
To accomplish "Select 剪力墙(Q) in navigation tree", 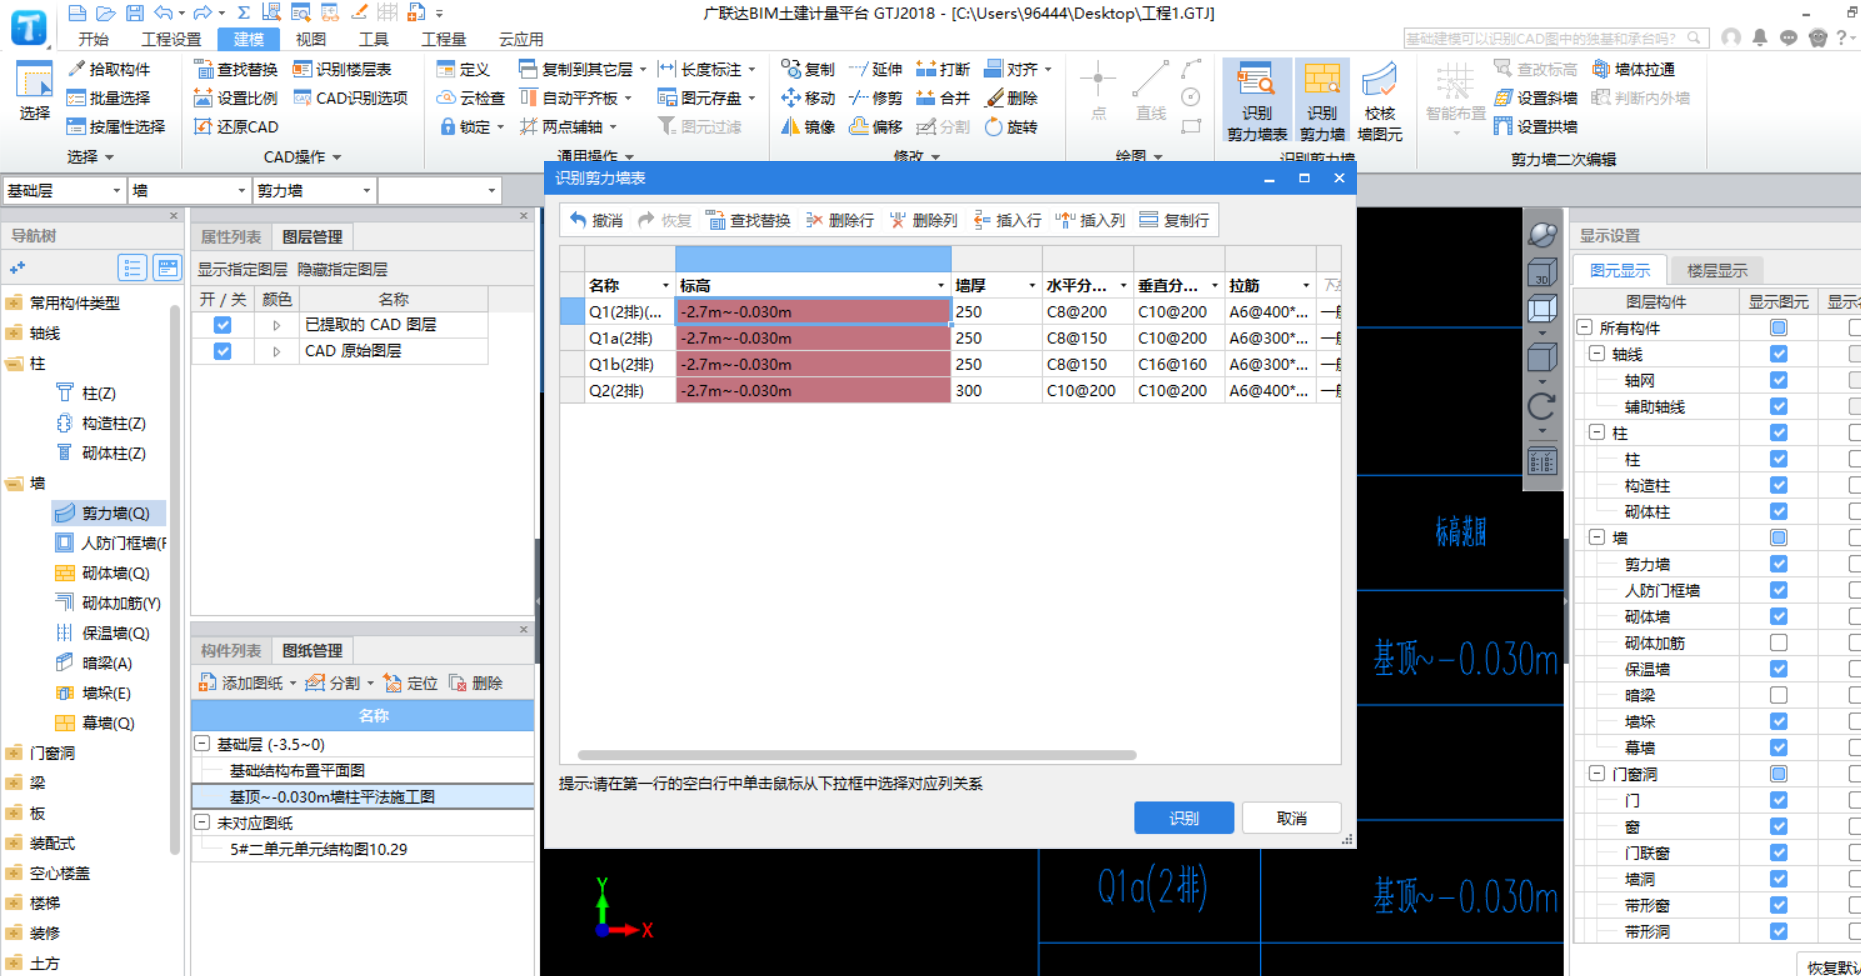I will [x=109, y=513].
